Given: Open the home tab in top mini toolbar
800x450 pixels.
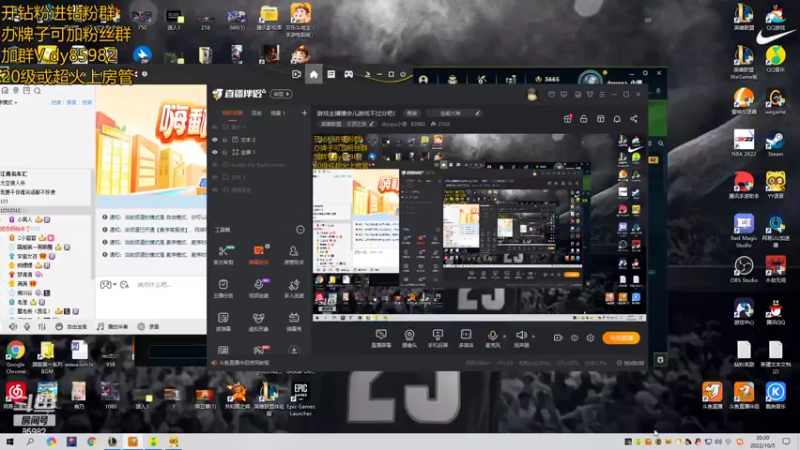Looking at the screenshot, I should 314,74.
